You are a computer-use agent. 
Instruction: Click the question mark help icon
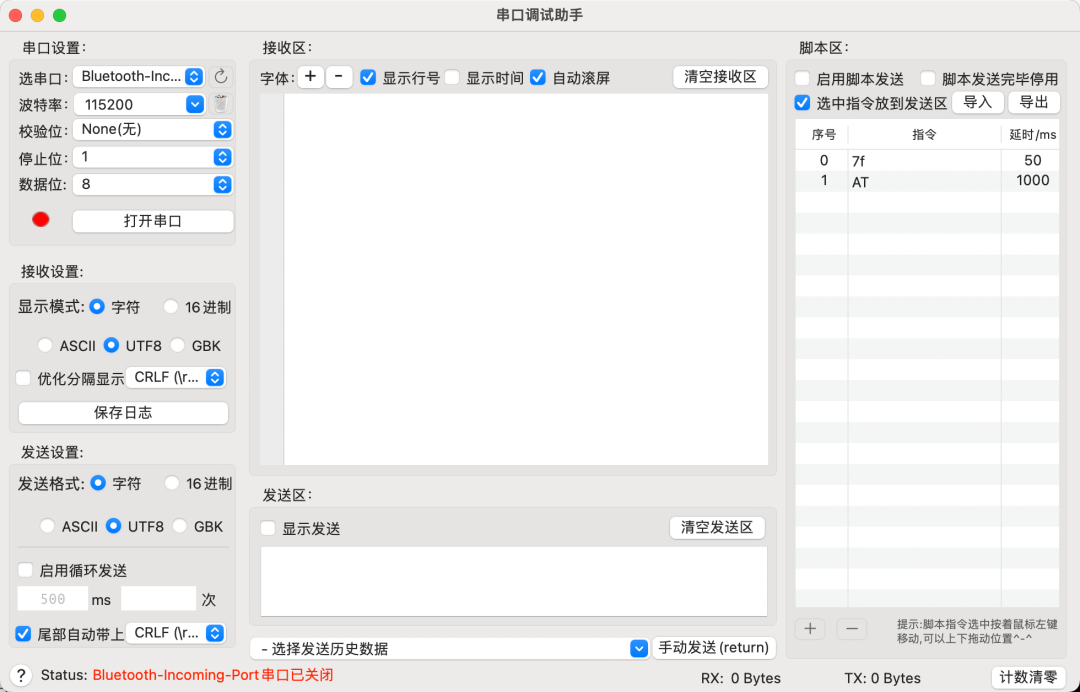coord(21,675)
